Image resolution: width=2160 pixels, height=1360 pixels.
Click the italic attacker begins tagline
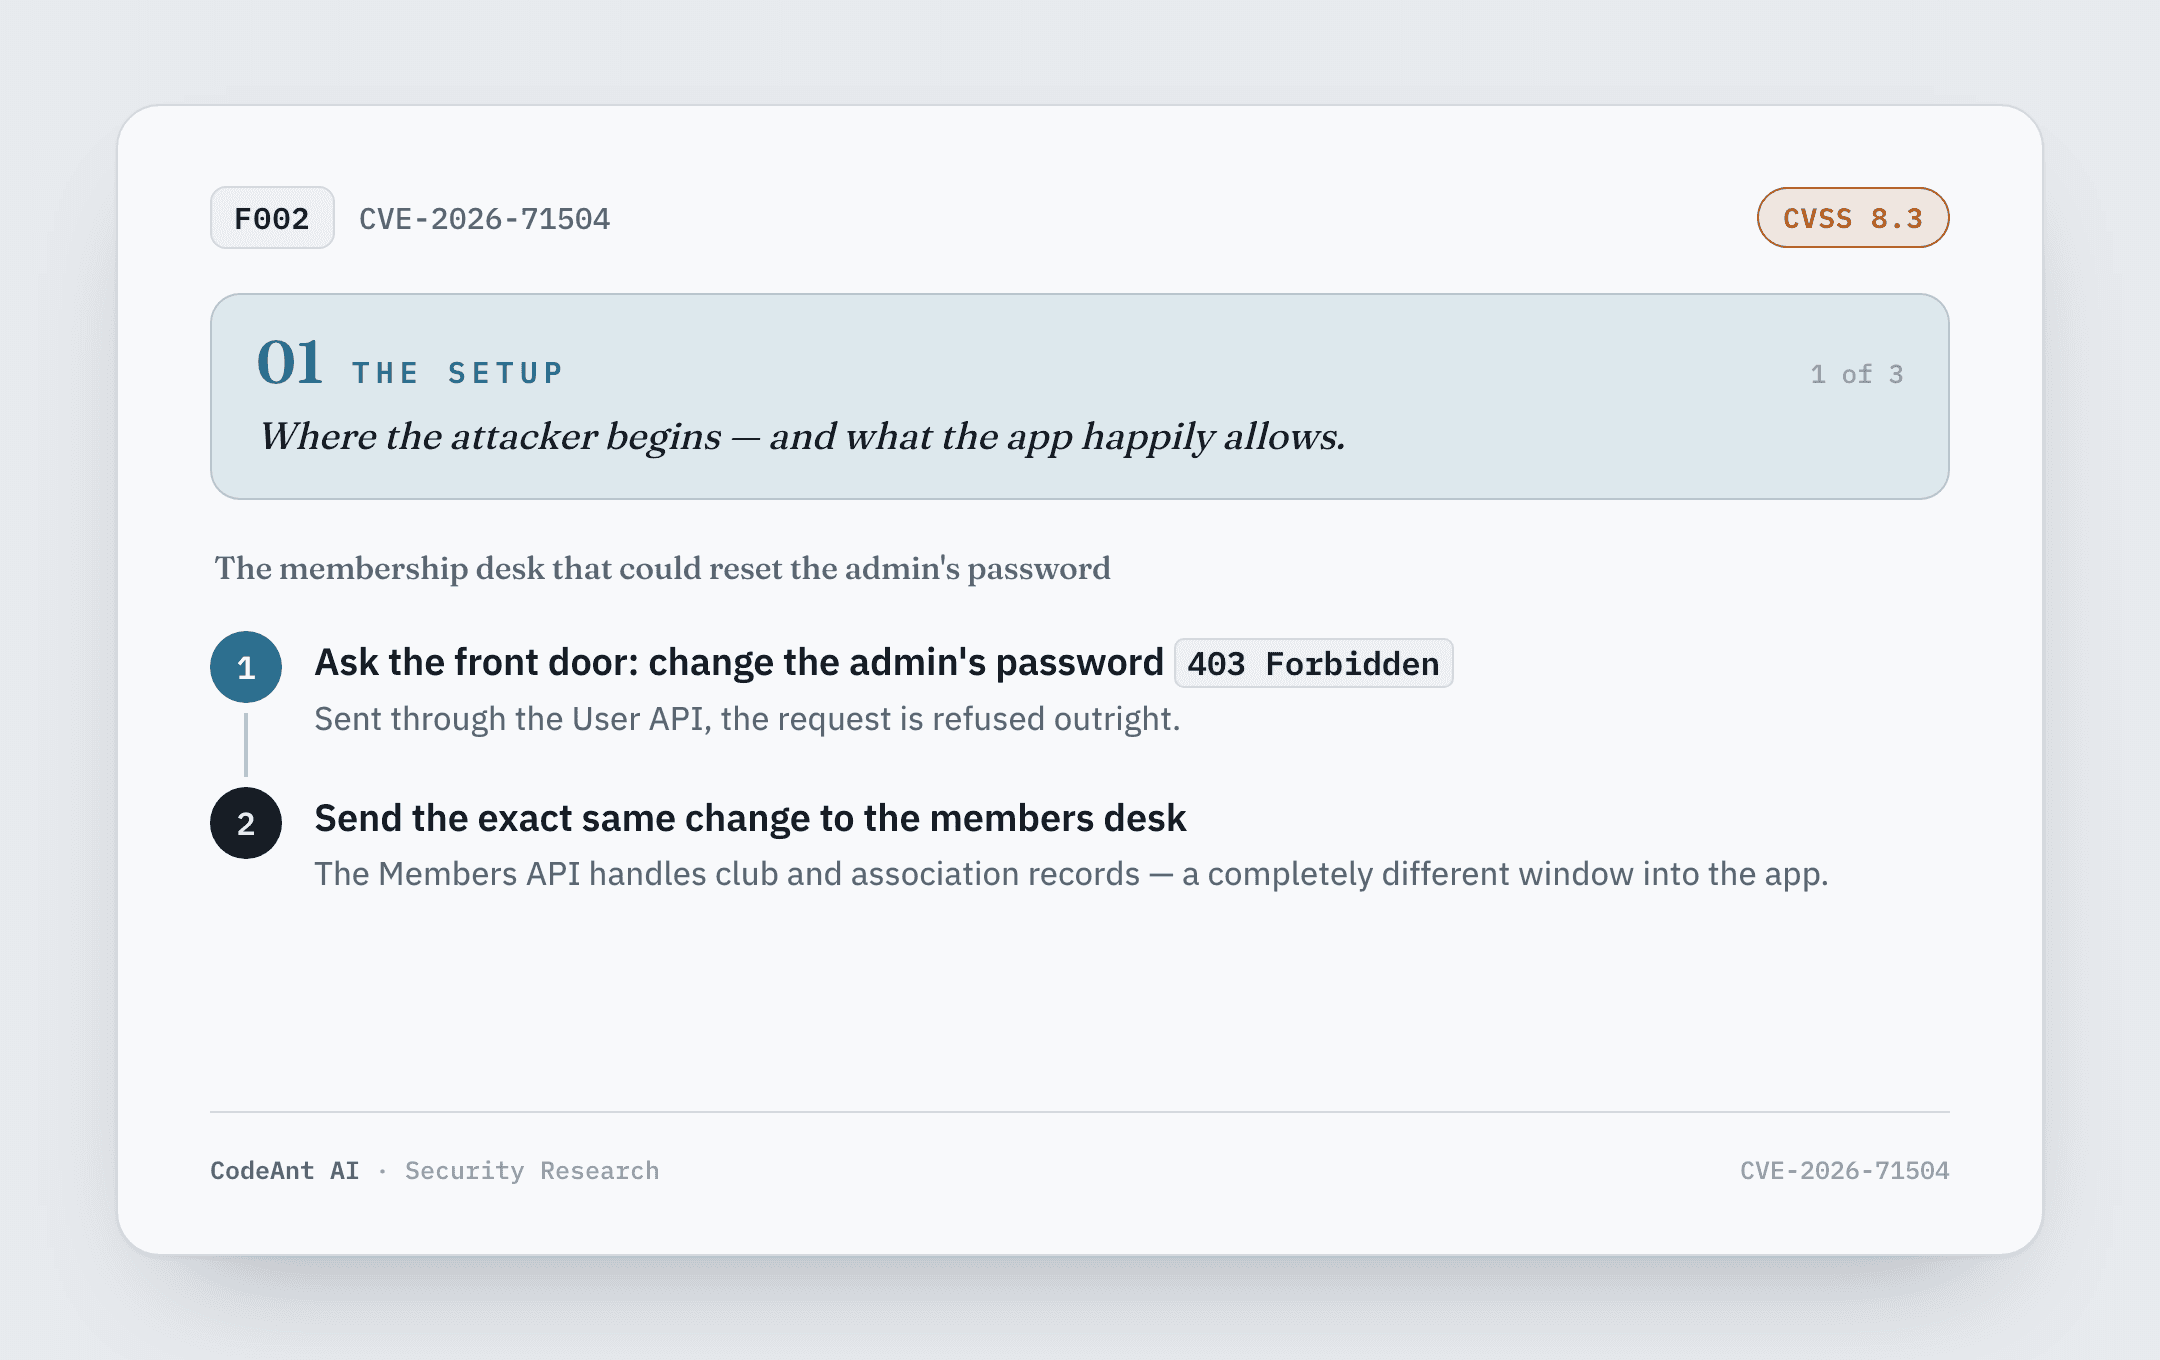click(x=802, y=437)
